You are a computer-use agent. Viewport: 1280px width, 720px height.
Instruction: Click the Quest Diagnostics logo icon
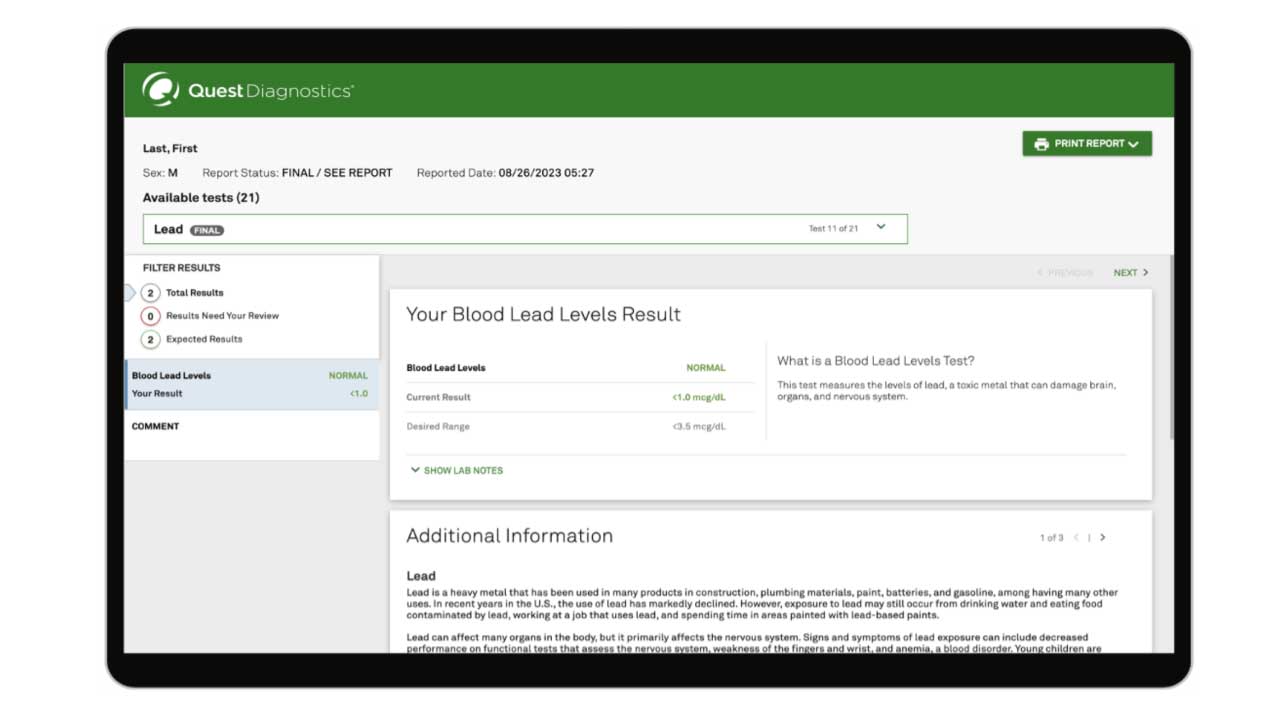point(160,90)
